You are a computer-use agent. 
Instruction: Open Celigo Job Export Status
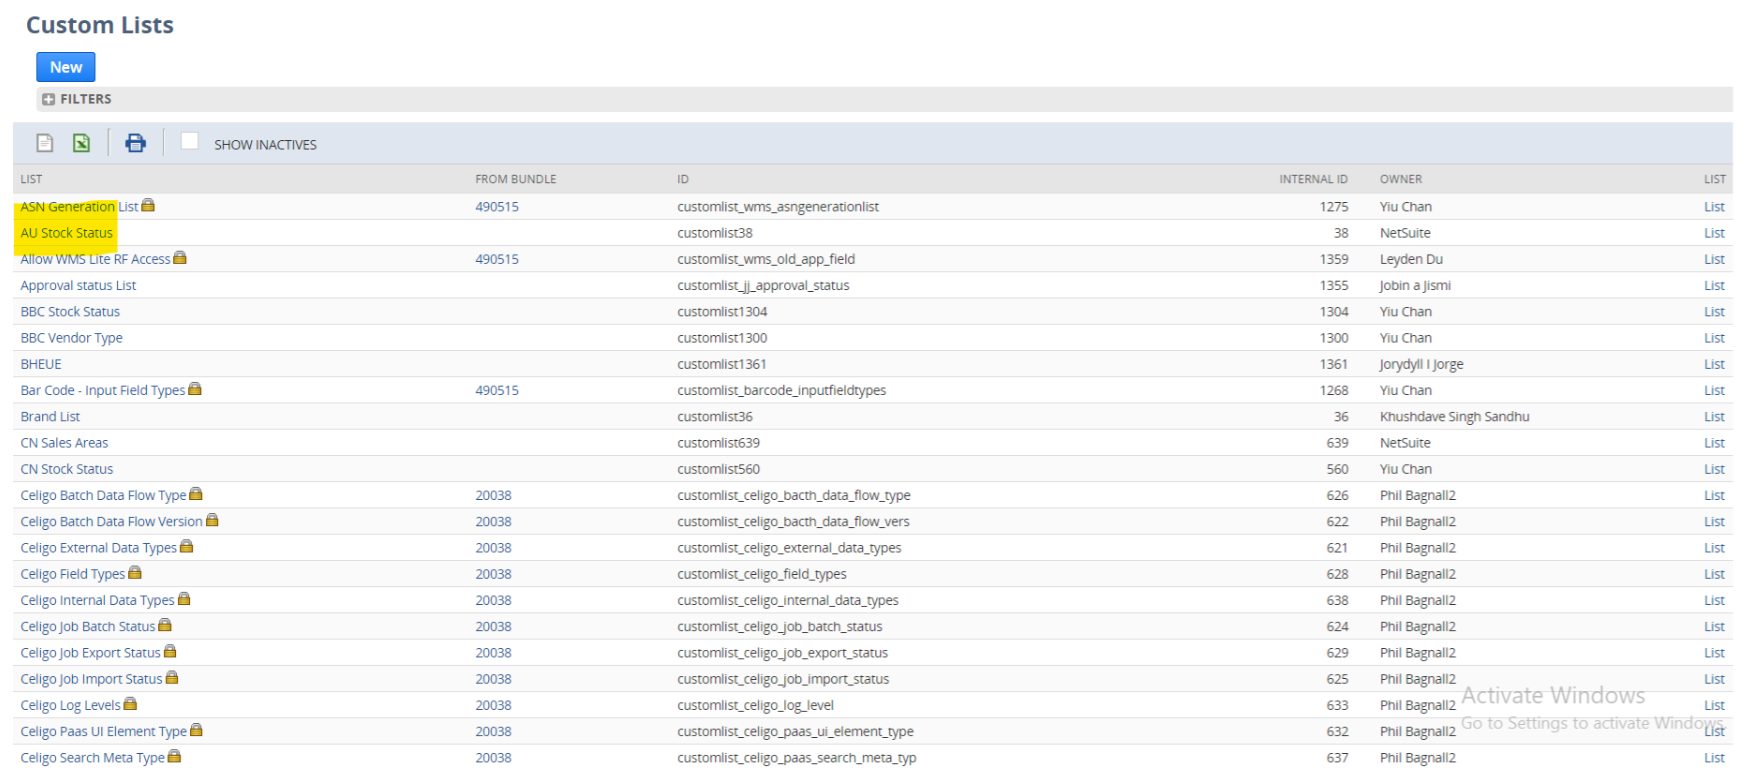click(90, 653)
